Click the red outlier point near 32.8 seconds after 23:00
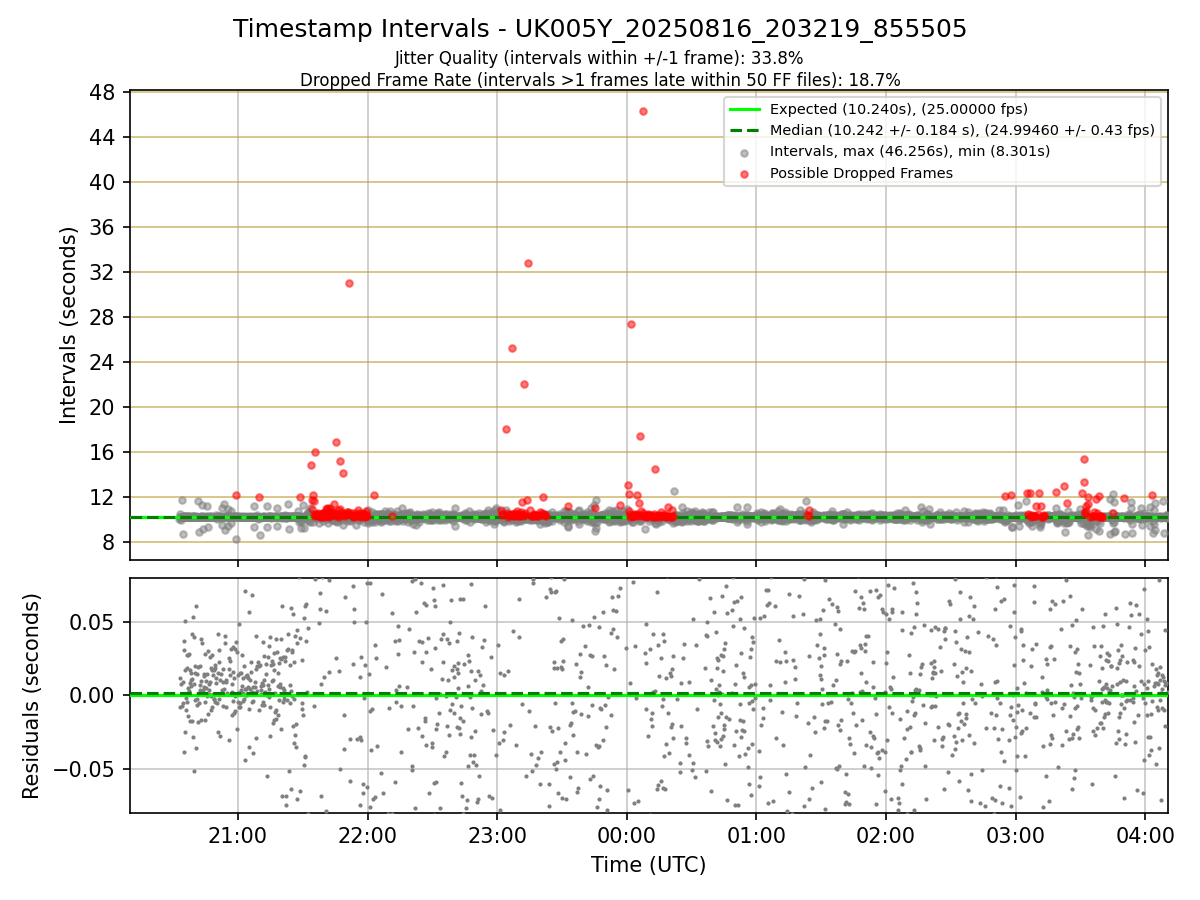 pos(528,263)
